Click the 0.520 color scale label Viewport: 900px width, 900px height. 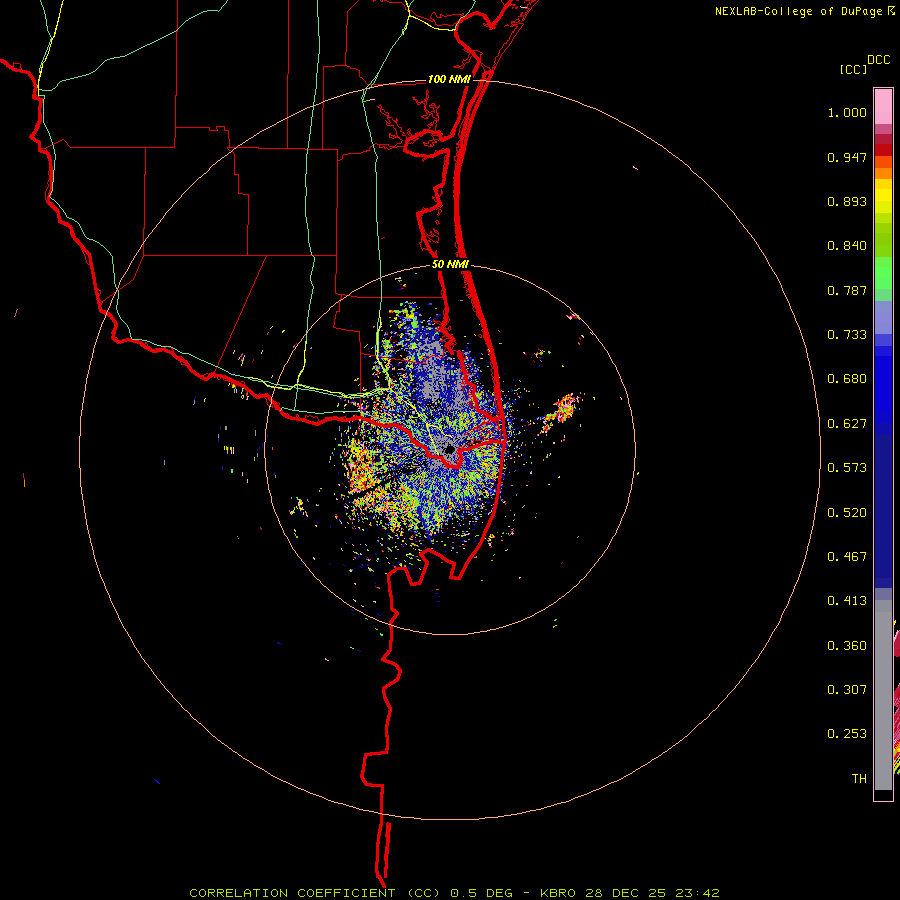point(847,513)
